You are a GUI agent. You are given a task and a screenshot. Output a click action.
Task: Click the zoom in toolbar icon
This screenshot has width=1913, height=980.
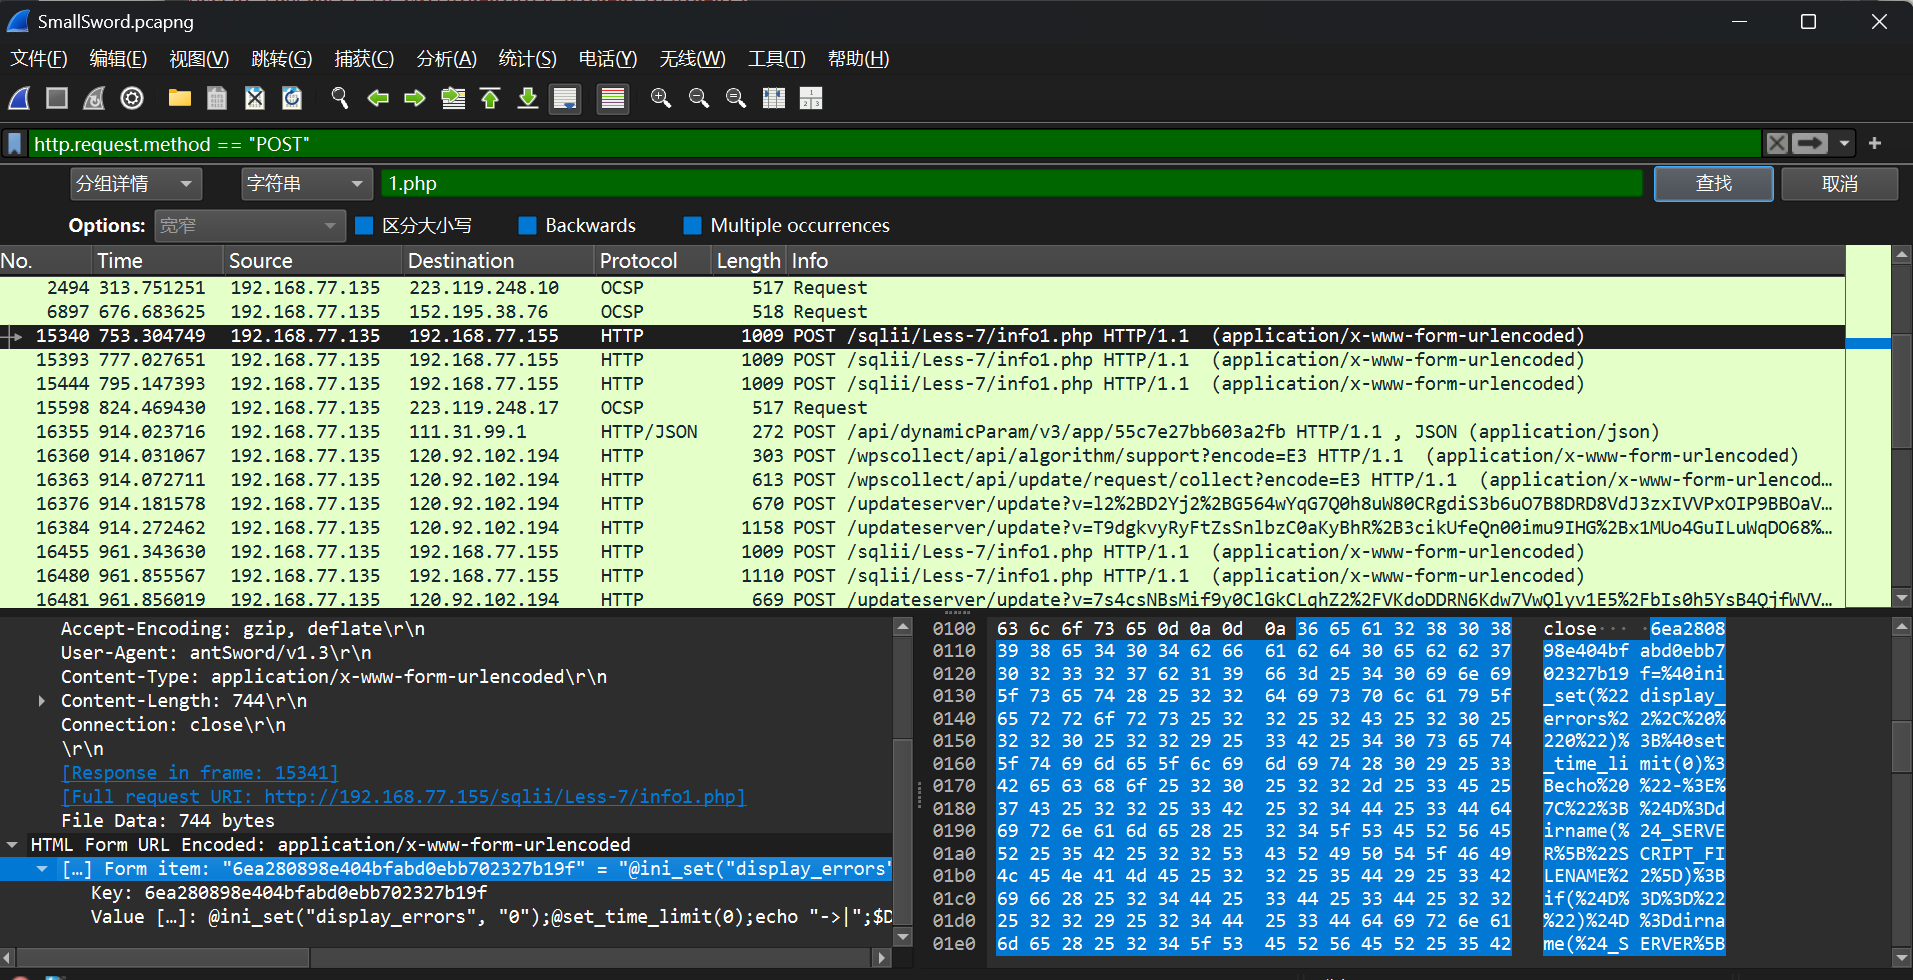[660, 98]
